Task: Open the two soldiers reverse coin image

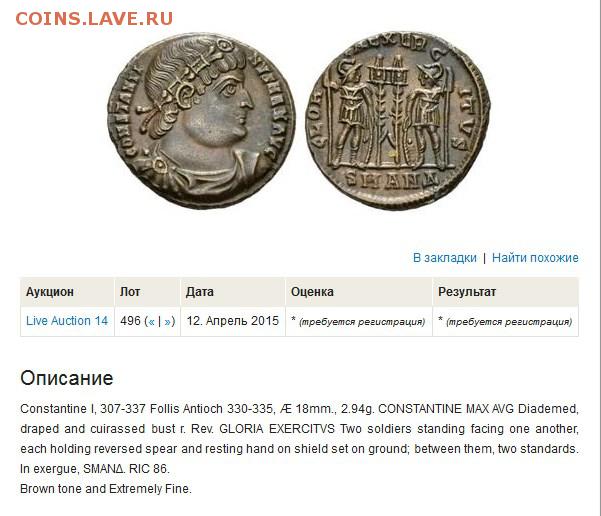Action: (x=398, y=121)
